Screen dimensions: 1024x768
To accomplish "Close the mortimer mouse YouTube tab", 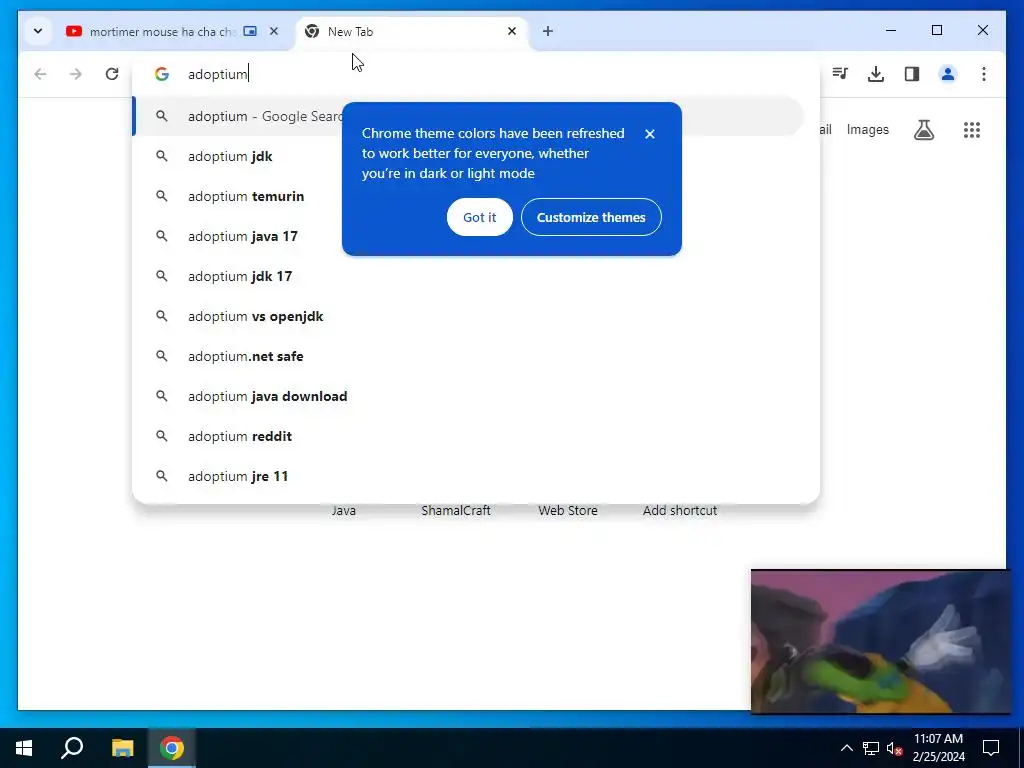I will (274, 31).
